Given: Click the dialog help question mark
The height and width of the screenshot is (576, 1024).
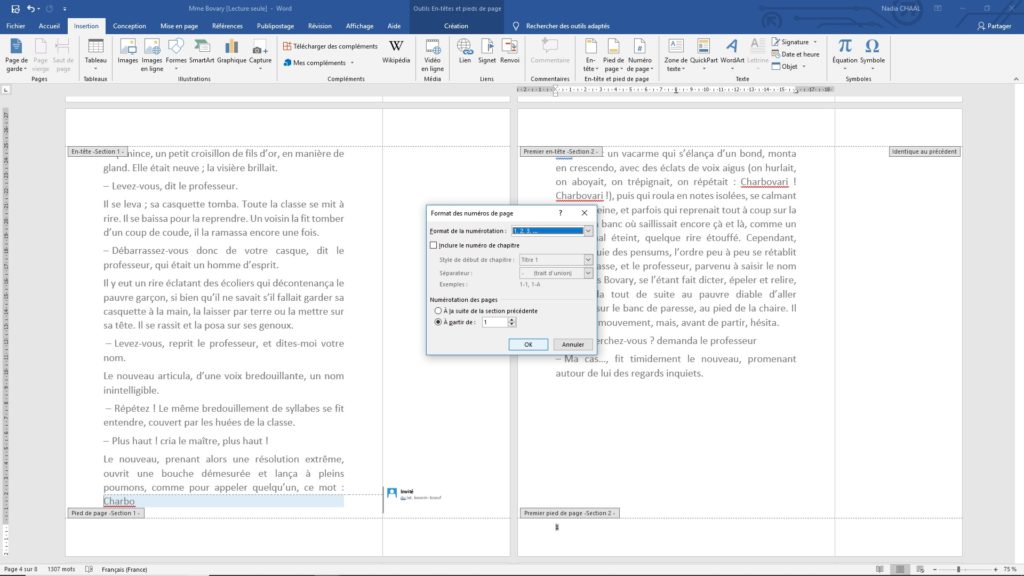Looking at the screenshot, I should pyautogui.click(x=560, y=213).
